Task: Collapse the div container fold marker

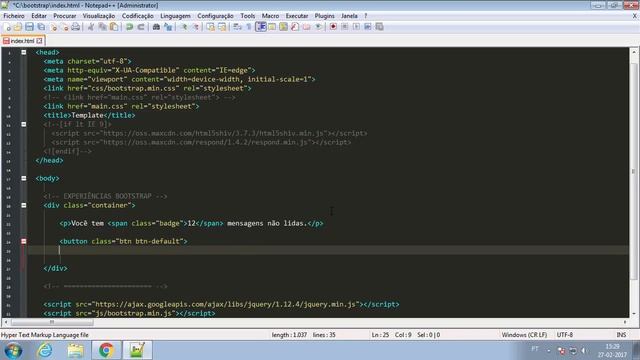Action: [x=24, y=205]
